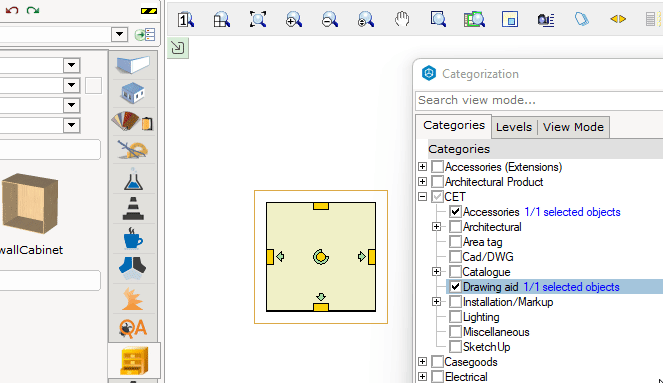The height and width of the screenshot is (383, 663).
Task: Click the green arrow list icon
Action: point(145,34)
